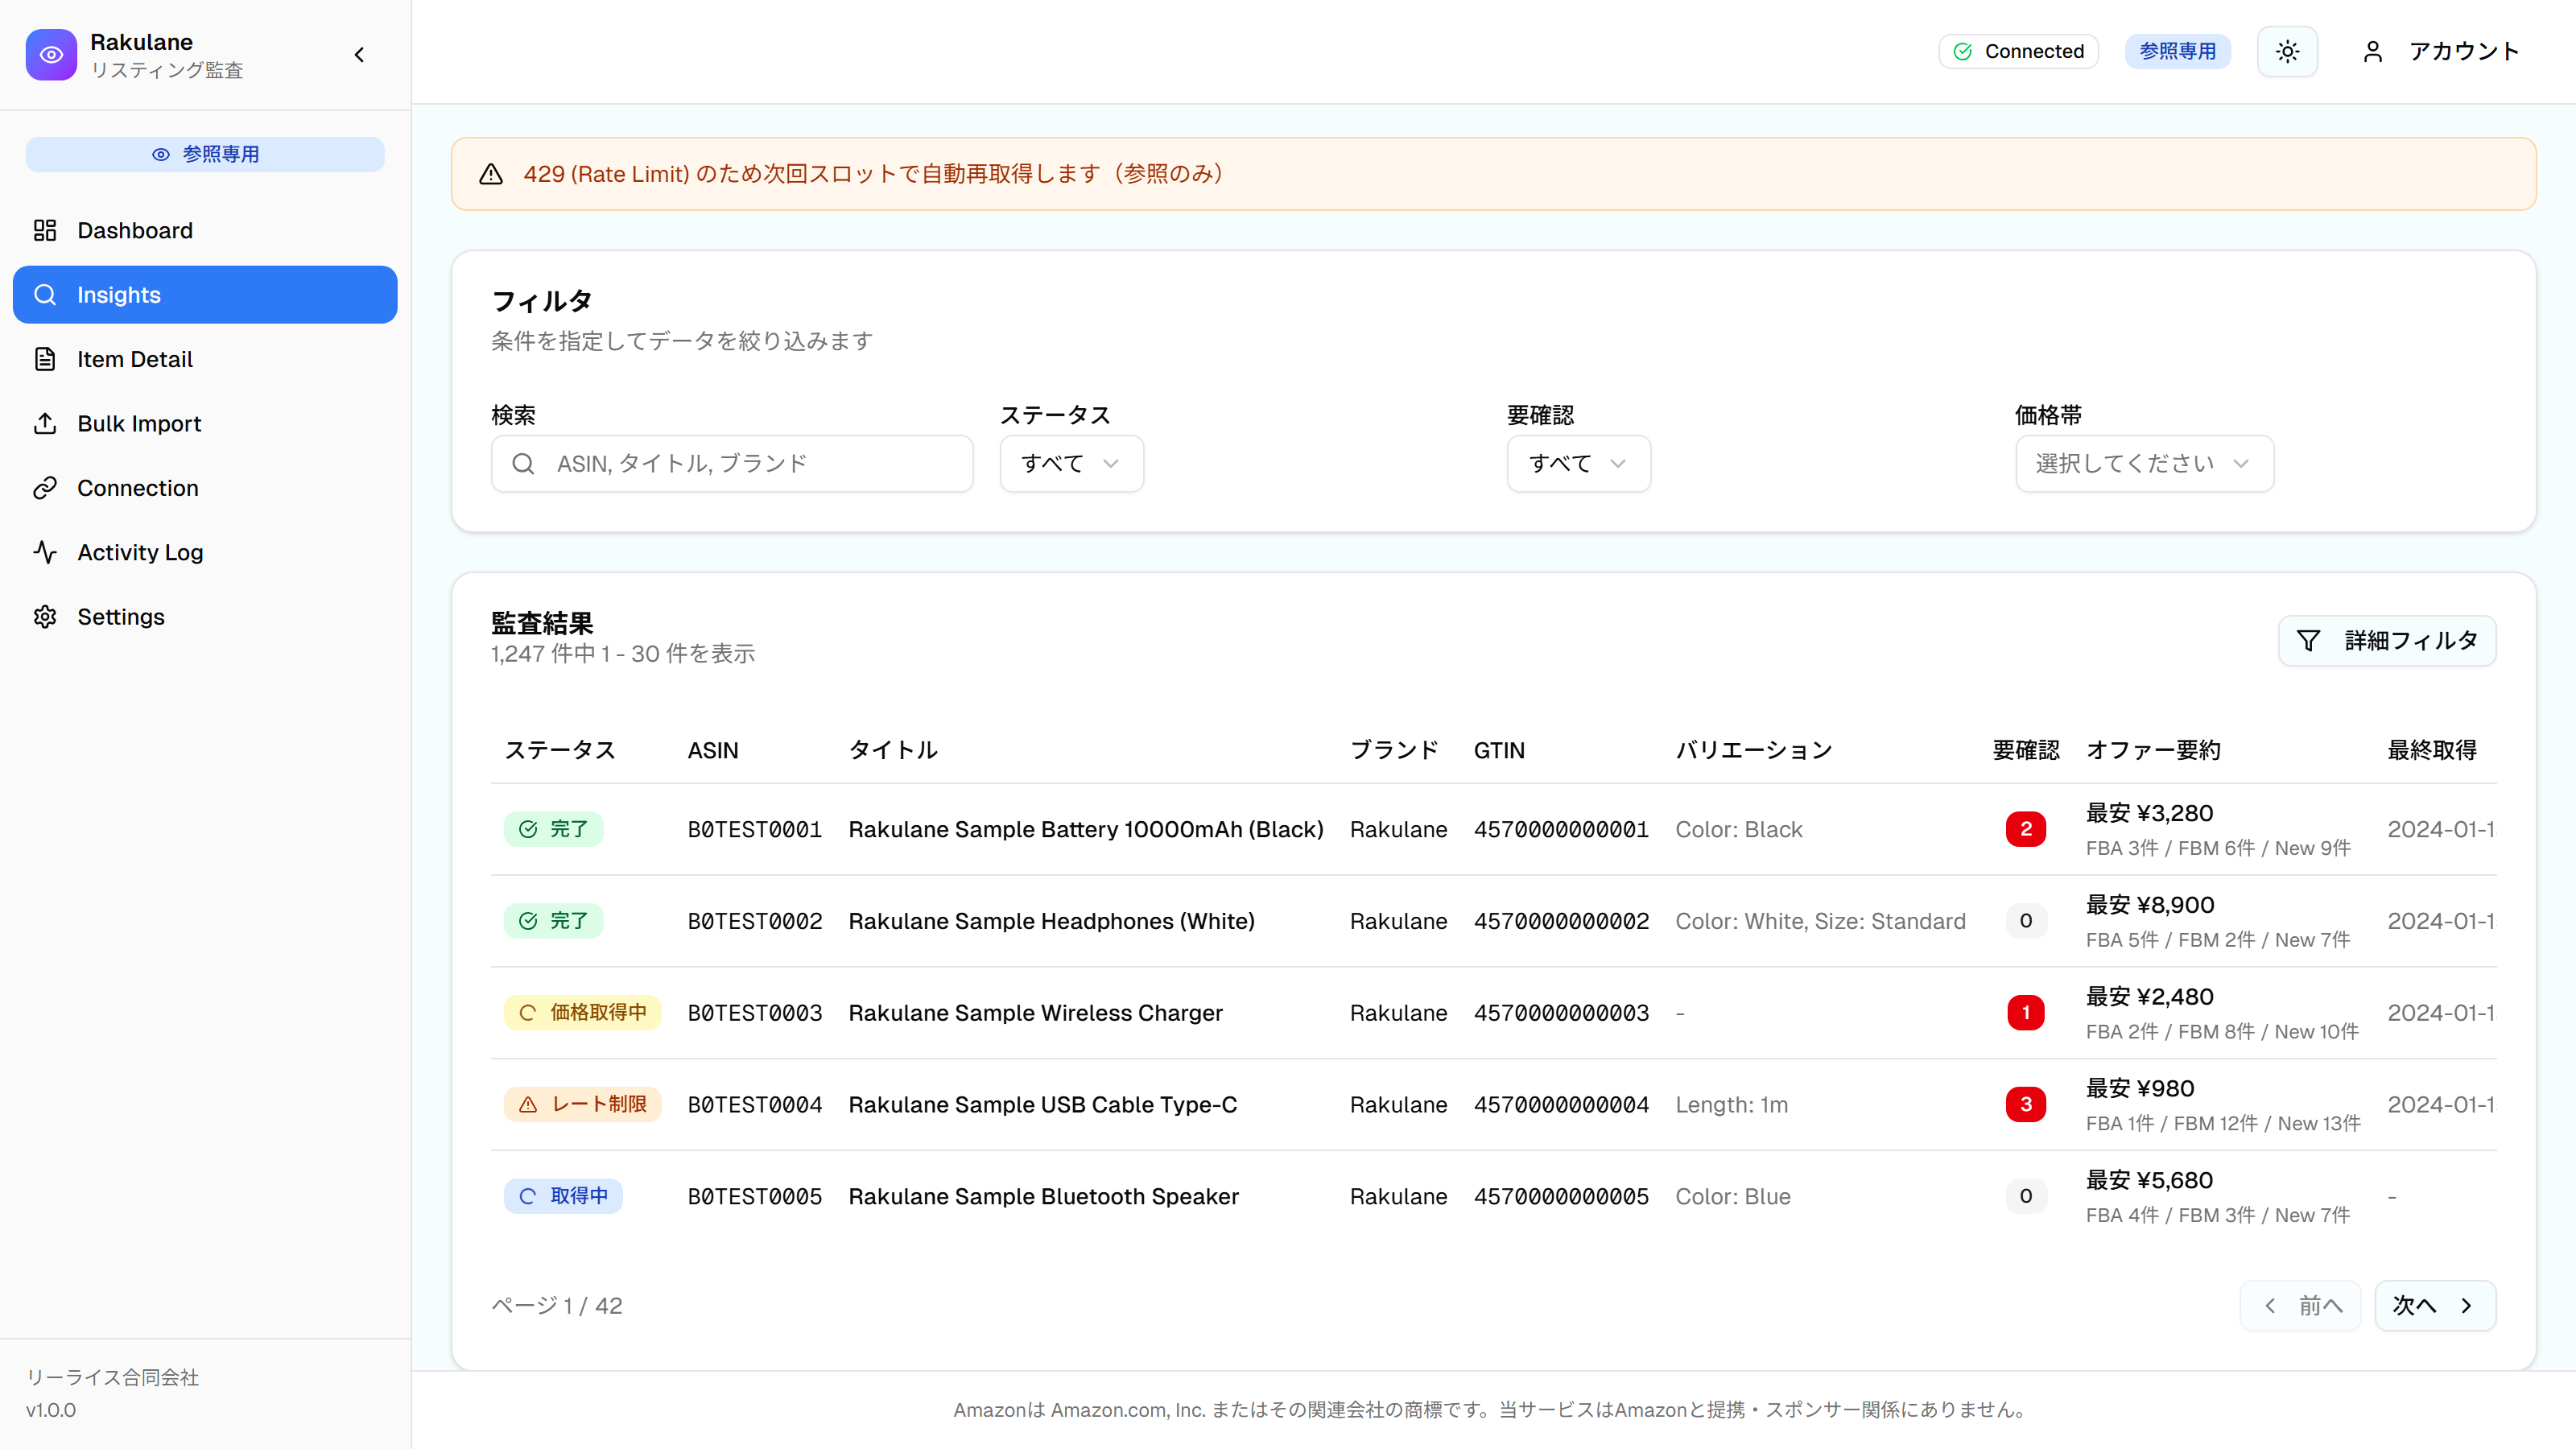Click the ブランド column header
The height and width of the screenshot is (1449, 2576).
pos(1394,750)
